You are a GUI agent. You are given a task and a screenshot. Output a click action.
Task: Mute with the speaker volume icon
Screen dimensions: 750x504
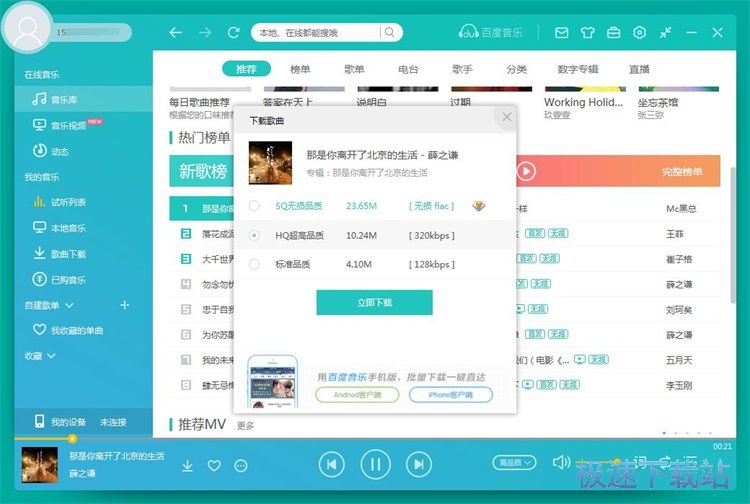point(561,462)
